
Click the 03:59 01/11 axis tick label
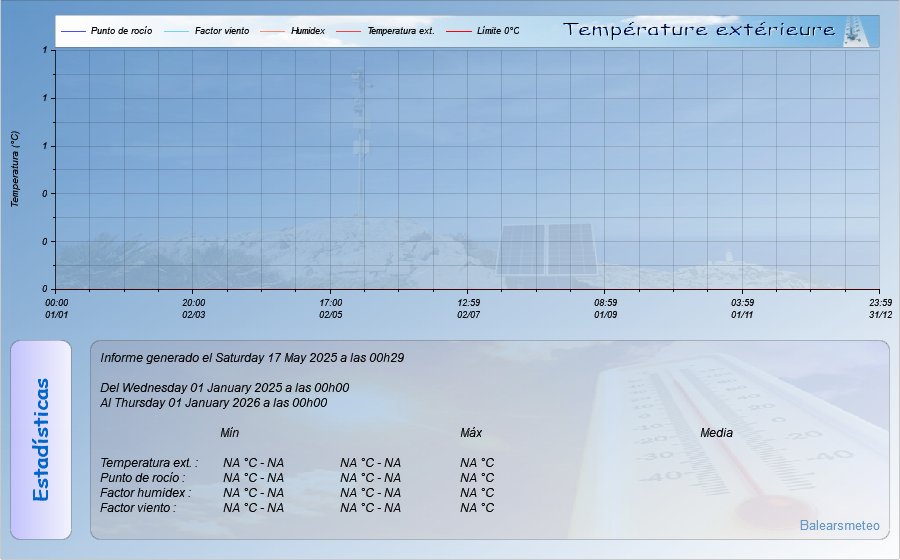[742, 309]
